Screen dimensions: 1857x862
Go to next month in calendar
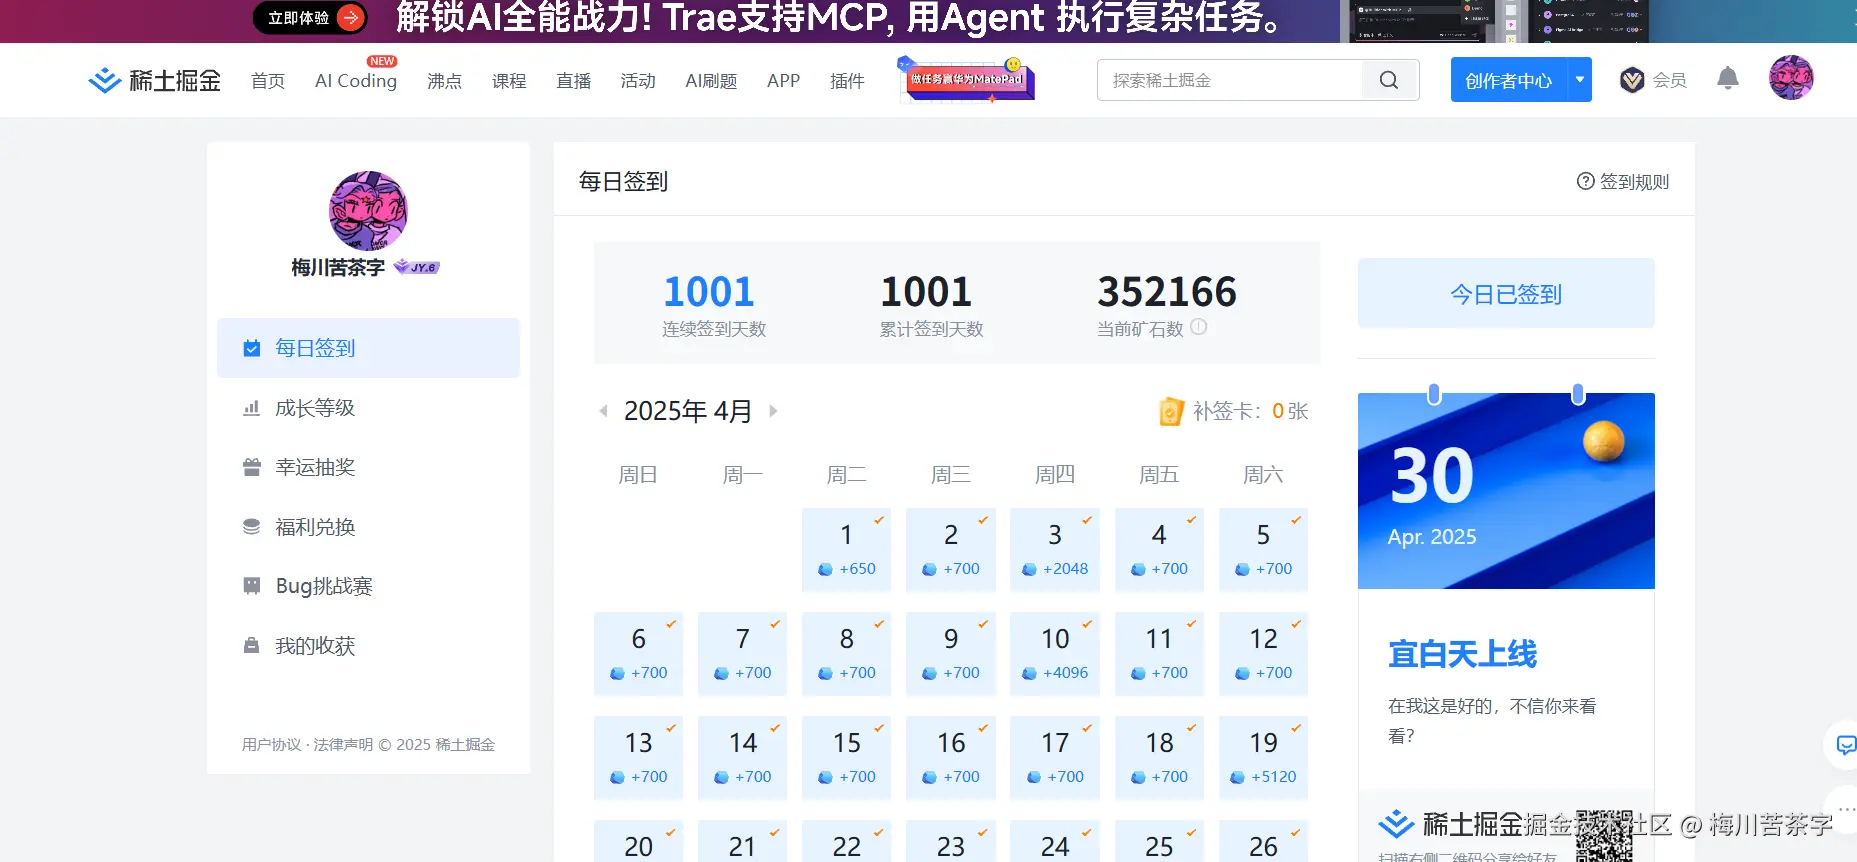pos(773,411)
